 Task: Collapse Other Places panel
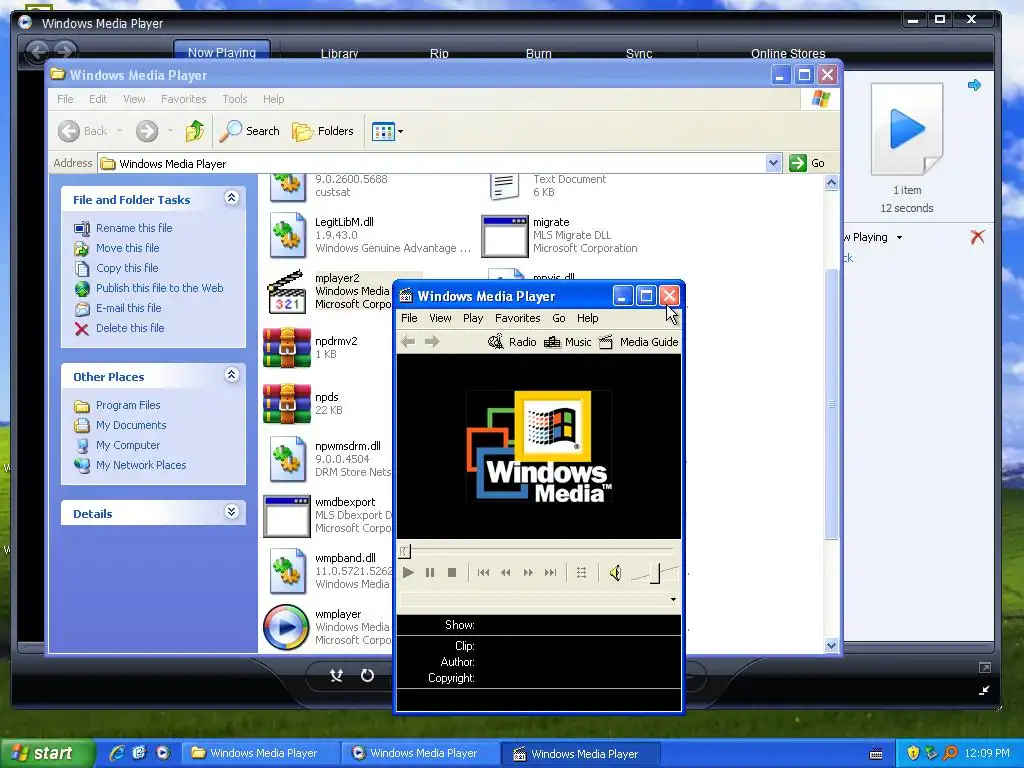click(231, 375)
